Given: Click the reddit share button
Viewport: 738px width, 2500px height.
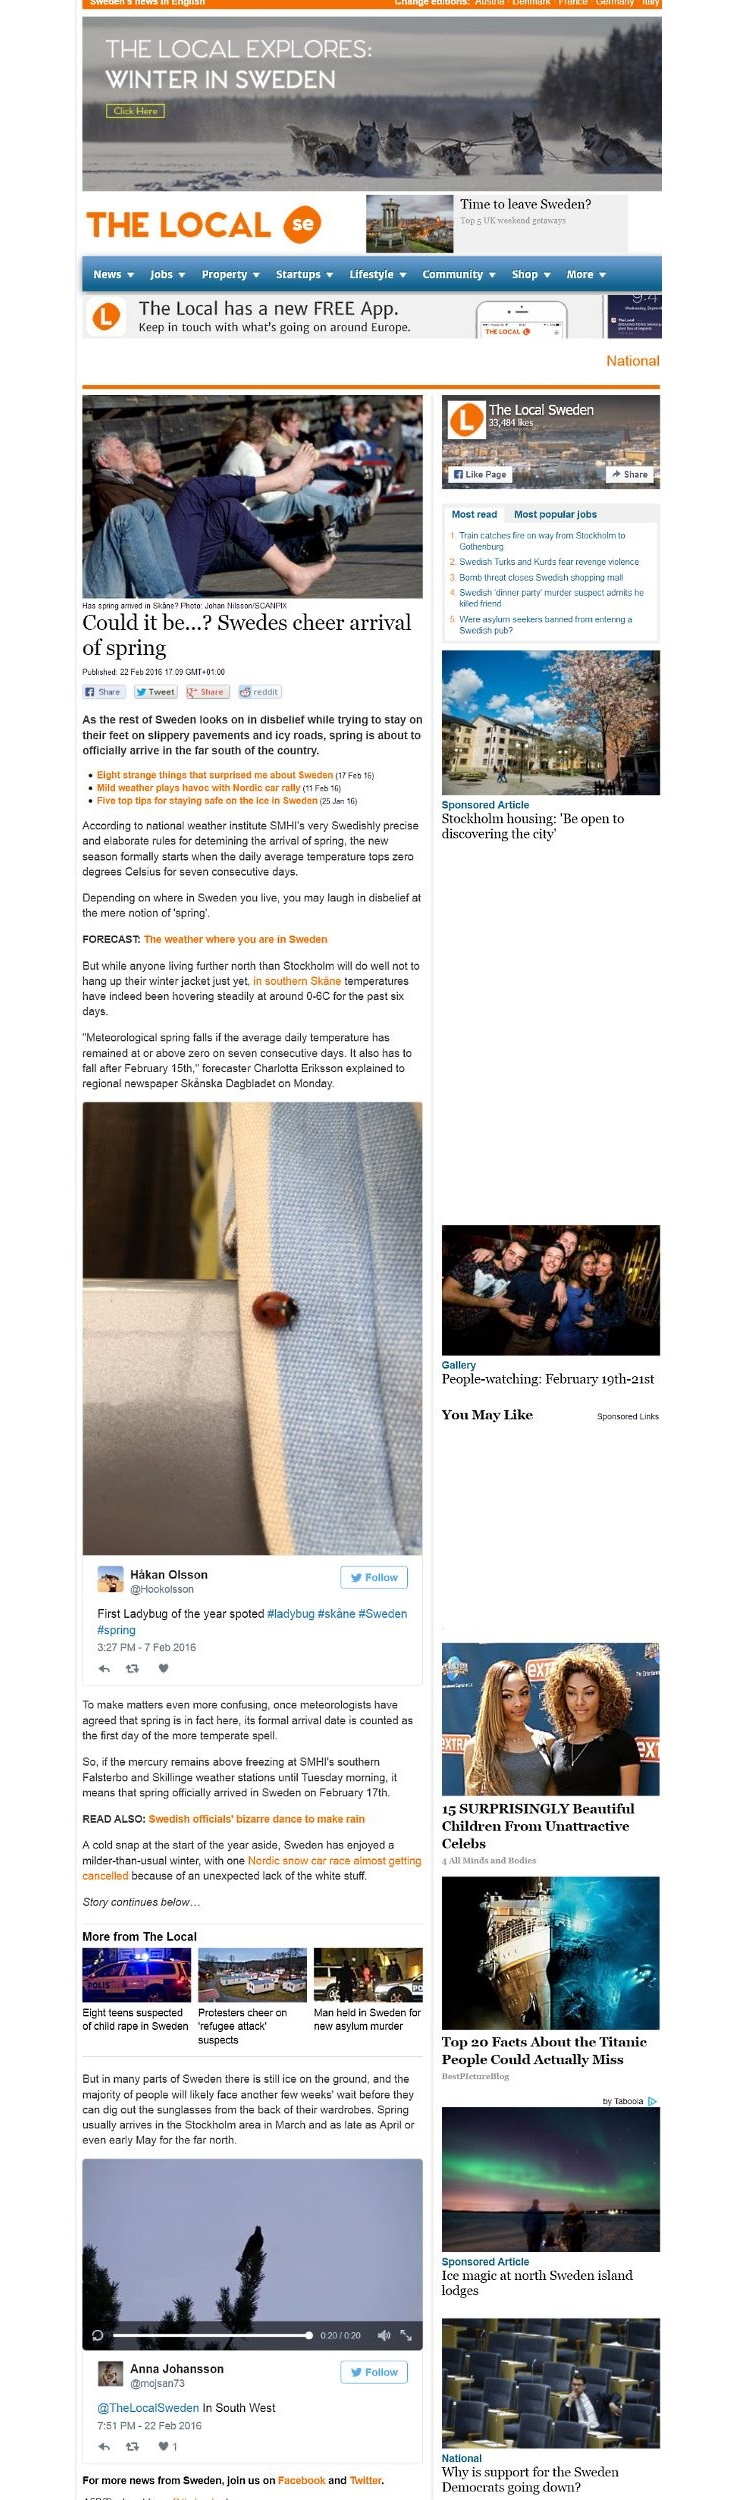Looking at the screenshot, I should click(x=260, y=692).
